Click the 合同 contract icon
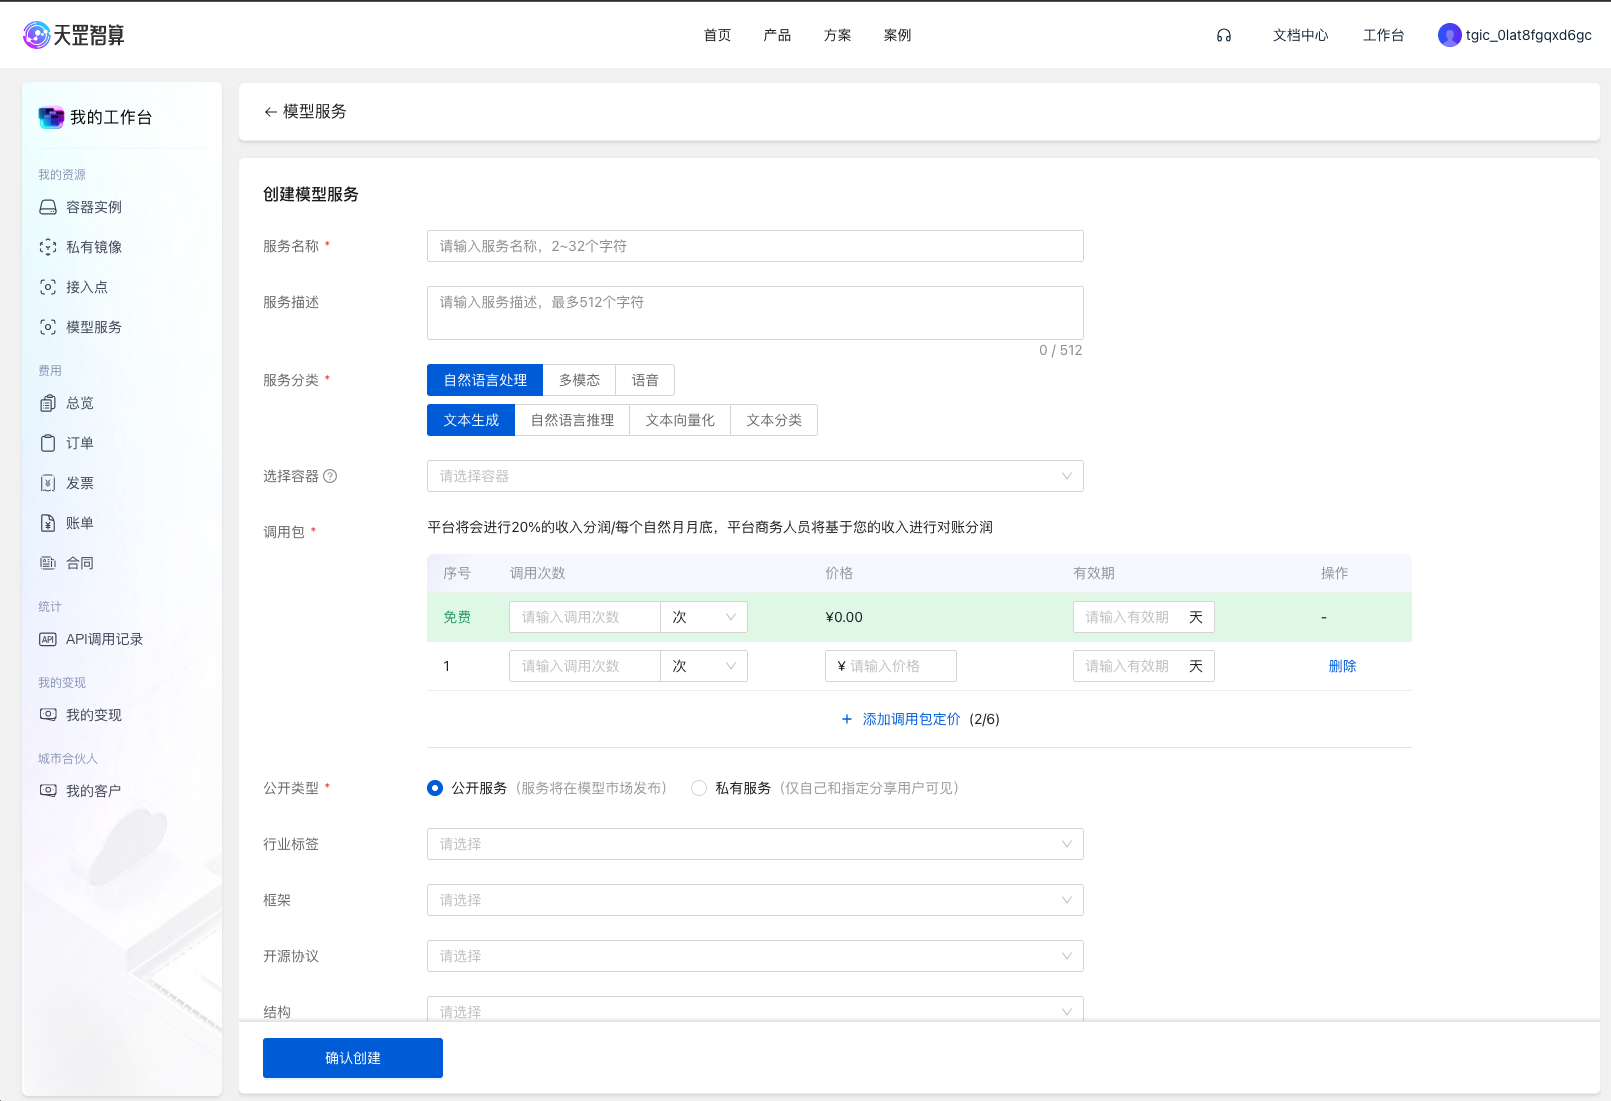Image resolution: width=1611 pixels, height=1101 pixels. (48, 563)
